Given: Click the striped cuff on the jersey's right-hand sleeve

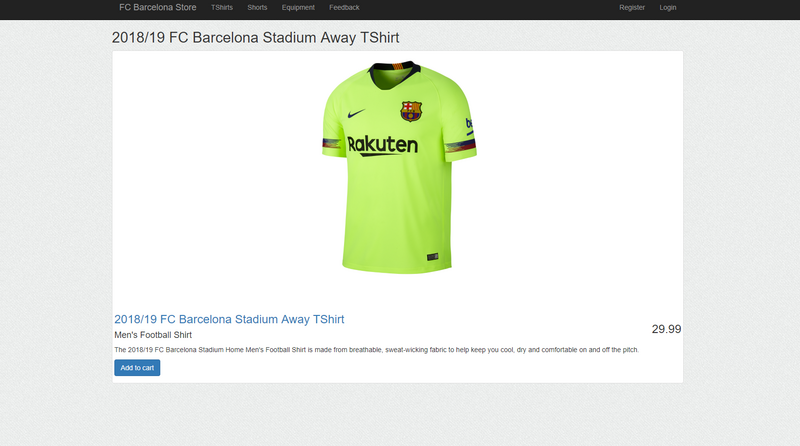Looking at the screenshot, I should pyautogui.click(x=460, y=145).
